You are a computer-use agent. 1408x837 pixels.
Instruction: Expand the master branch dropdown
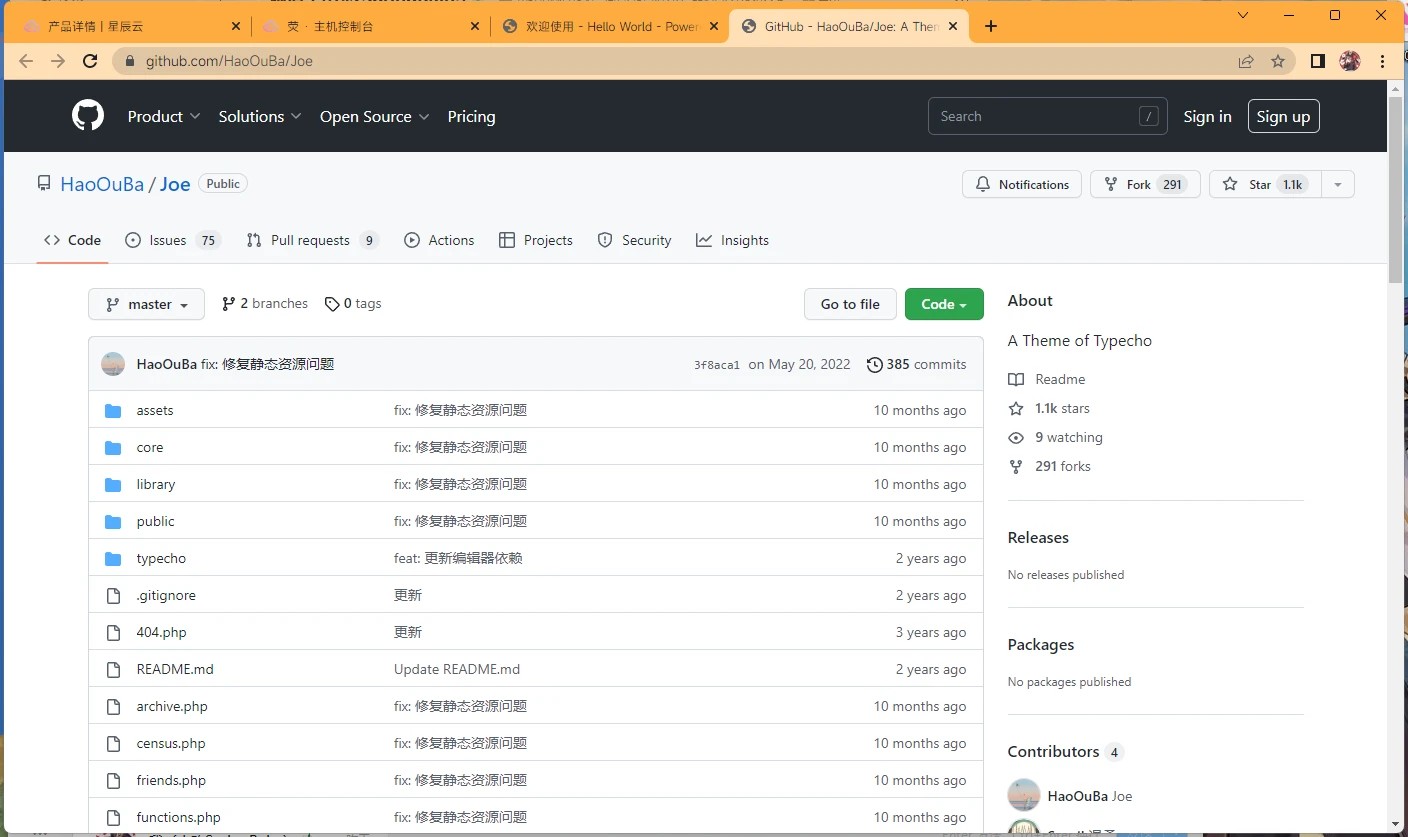click(x=146, y=304)
